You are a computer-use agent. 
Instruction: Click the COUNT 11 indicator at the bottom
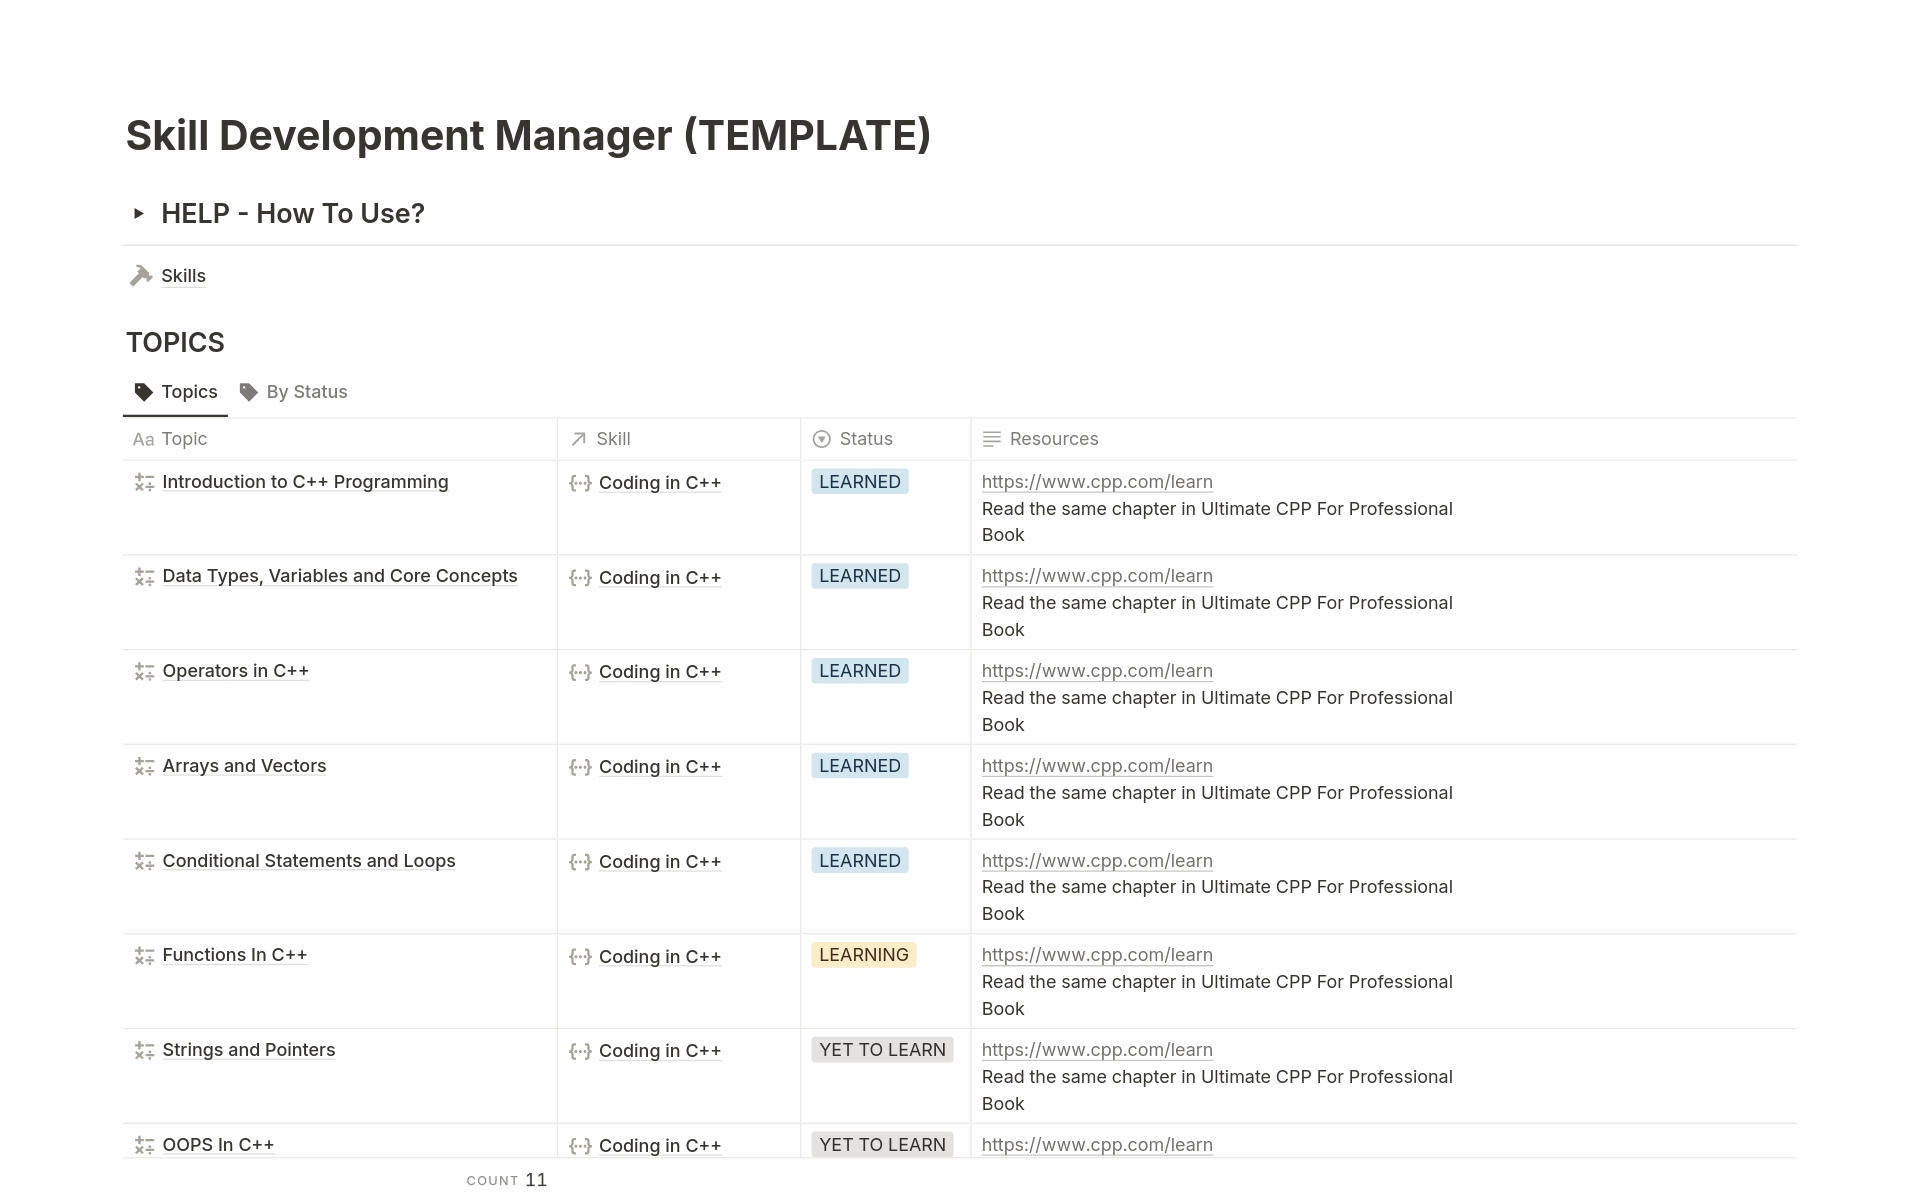pyautogui.click(x=507, y=1180)
